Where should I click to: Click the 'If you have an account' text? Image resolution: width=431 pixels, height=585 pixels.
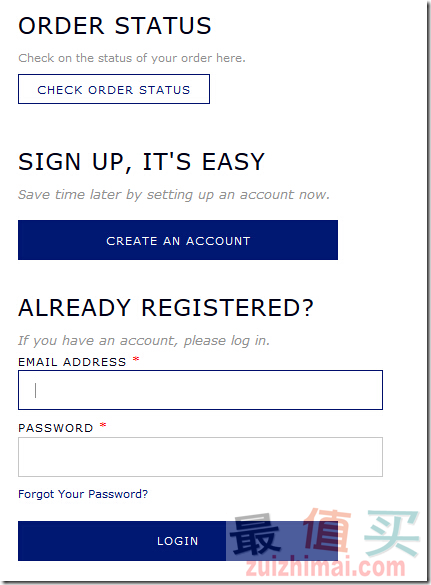144,341
